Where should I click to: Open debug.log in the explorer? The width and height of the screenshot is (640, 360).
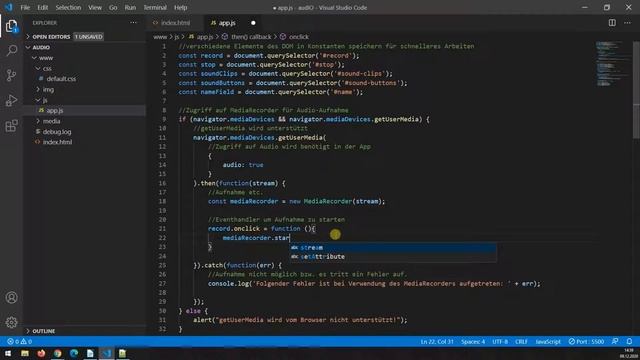coord(57,132)
